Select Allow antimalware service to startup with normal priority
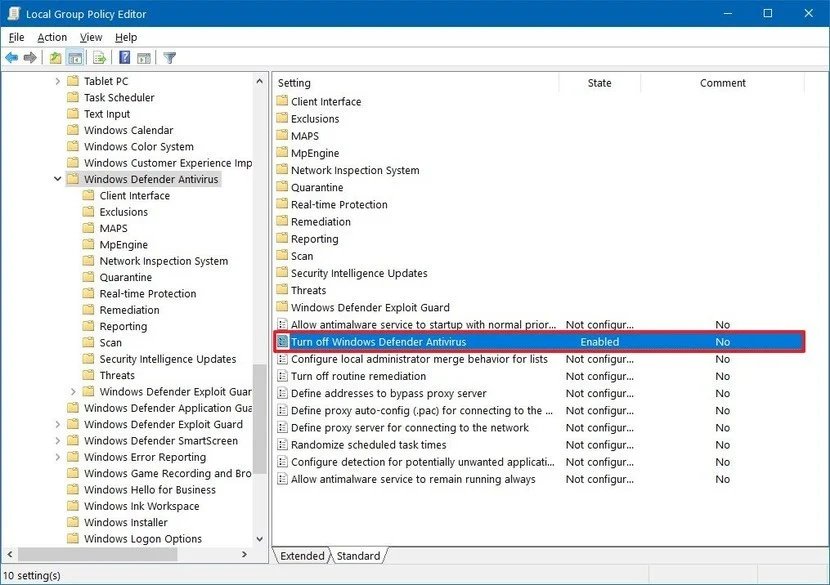 (x=539, y=325)
